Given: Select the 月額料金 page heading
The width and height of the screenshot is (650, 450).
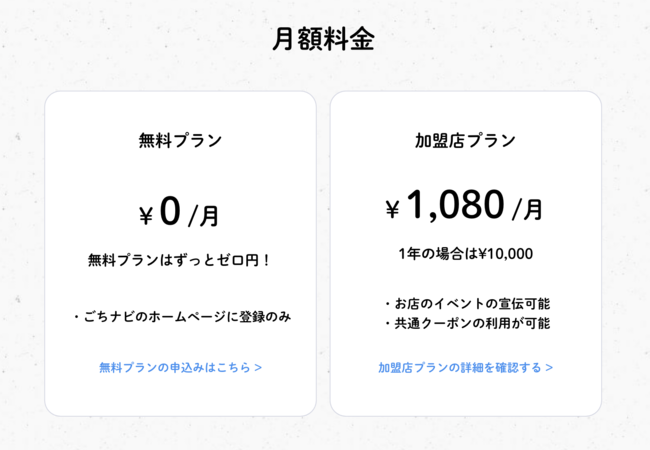Looking at the screenshot, I should coord(323,40).
